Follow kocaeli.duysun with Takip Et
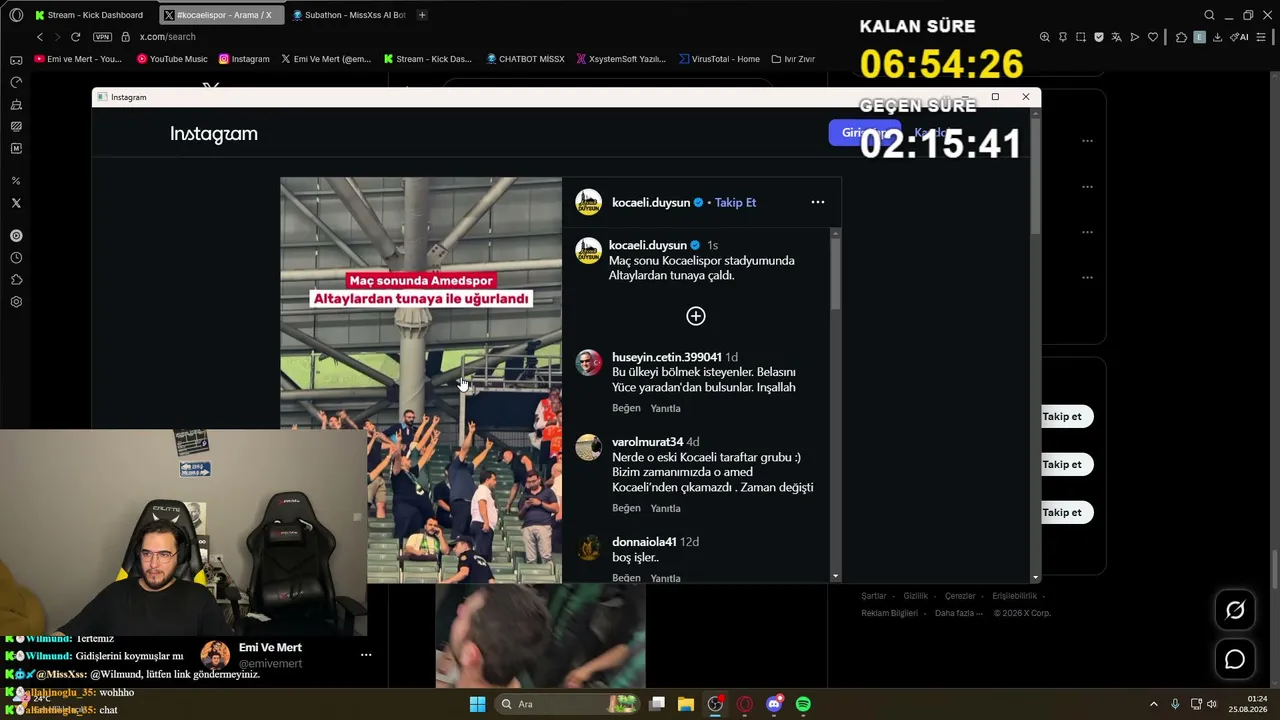 tap(735, 202)
